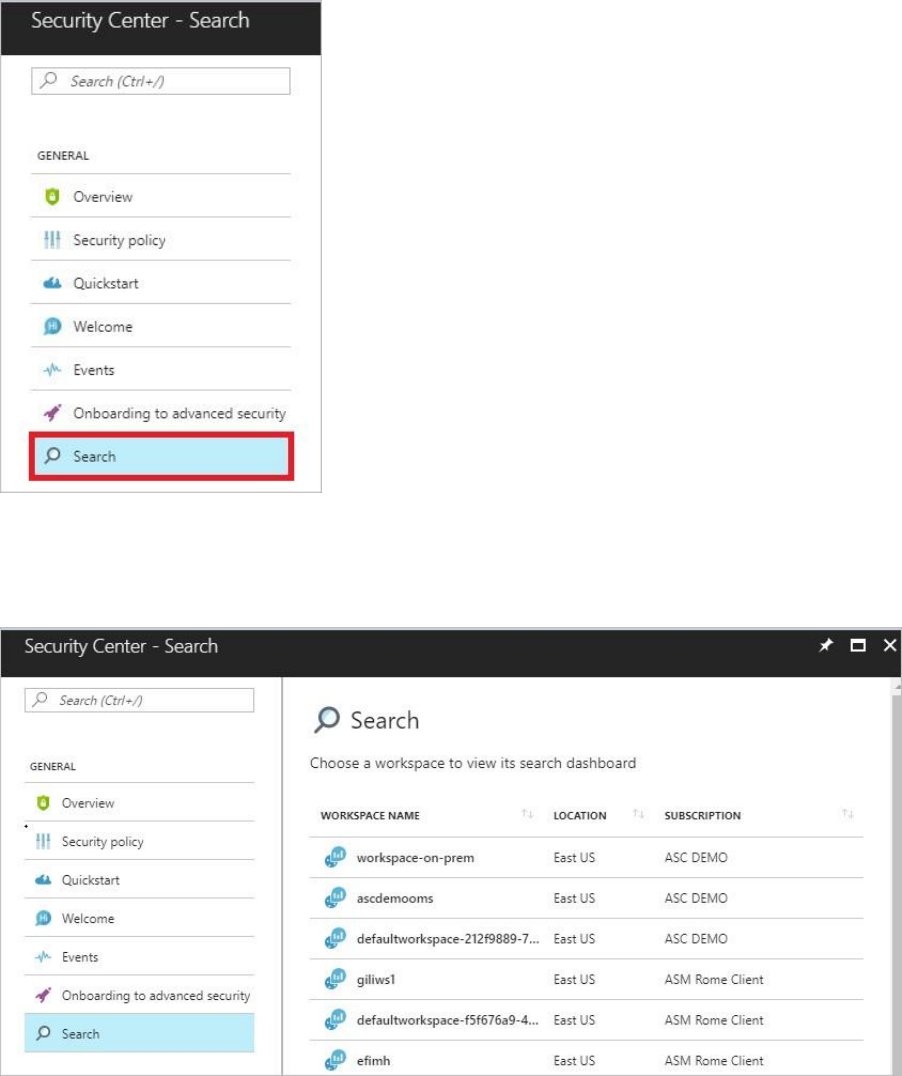
Task: Sort workspaces using the Location column arrows
Action: pos(638,815)
